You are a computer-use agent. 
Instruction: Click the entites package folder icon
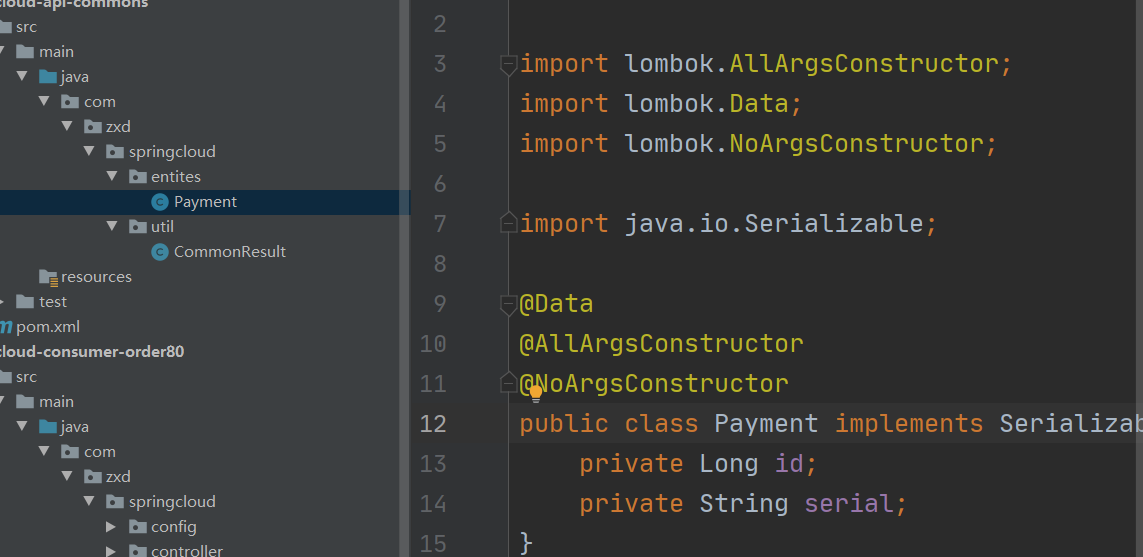point(138,176)
